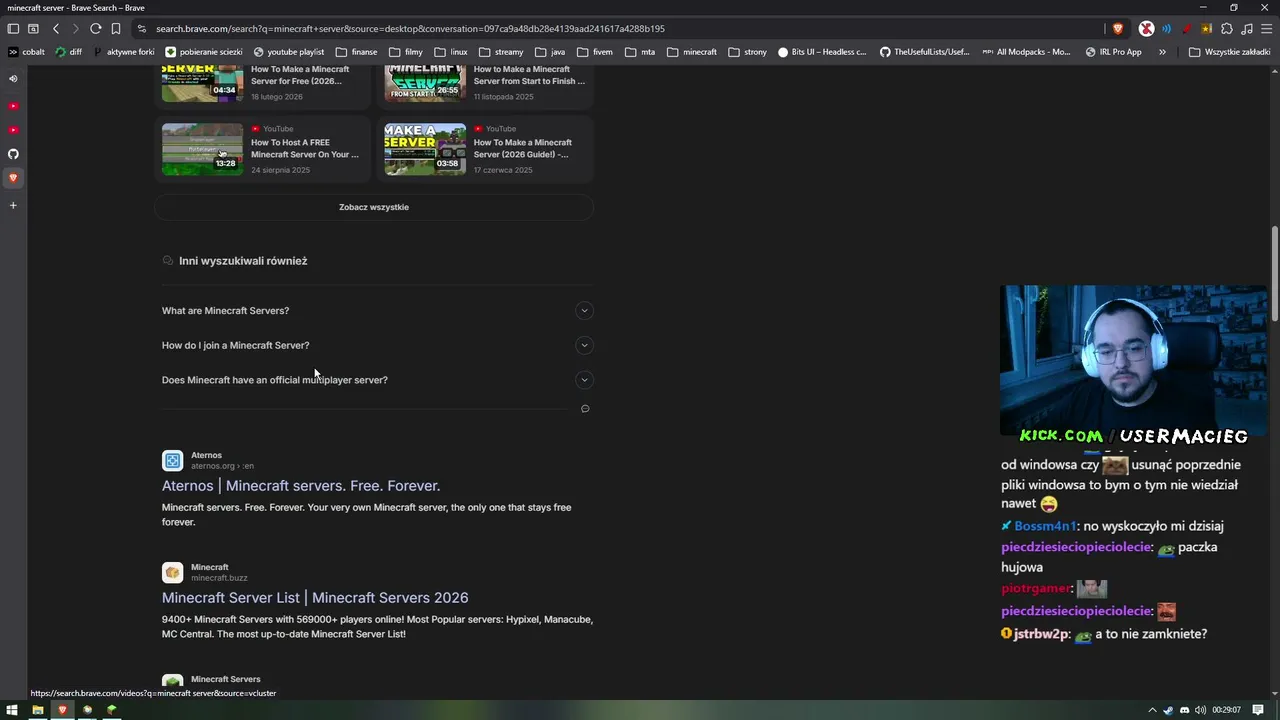
Task: Go back to the previous page
Action: (x=56, y=29)
